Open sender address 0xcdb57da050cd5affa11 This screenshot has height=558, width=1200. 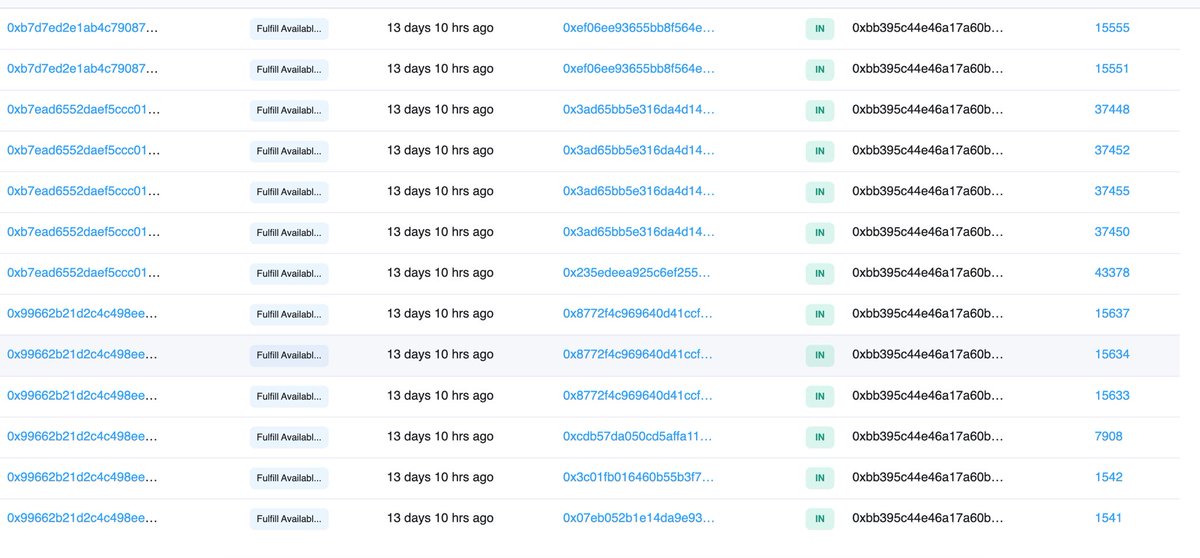(639, 436)
